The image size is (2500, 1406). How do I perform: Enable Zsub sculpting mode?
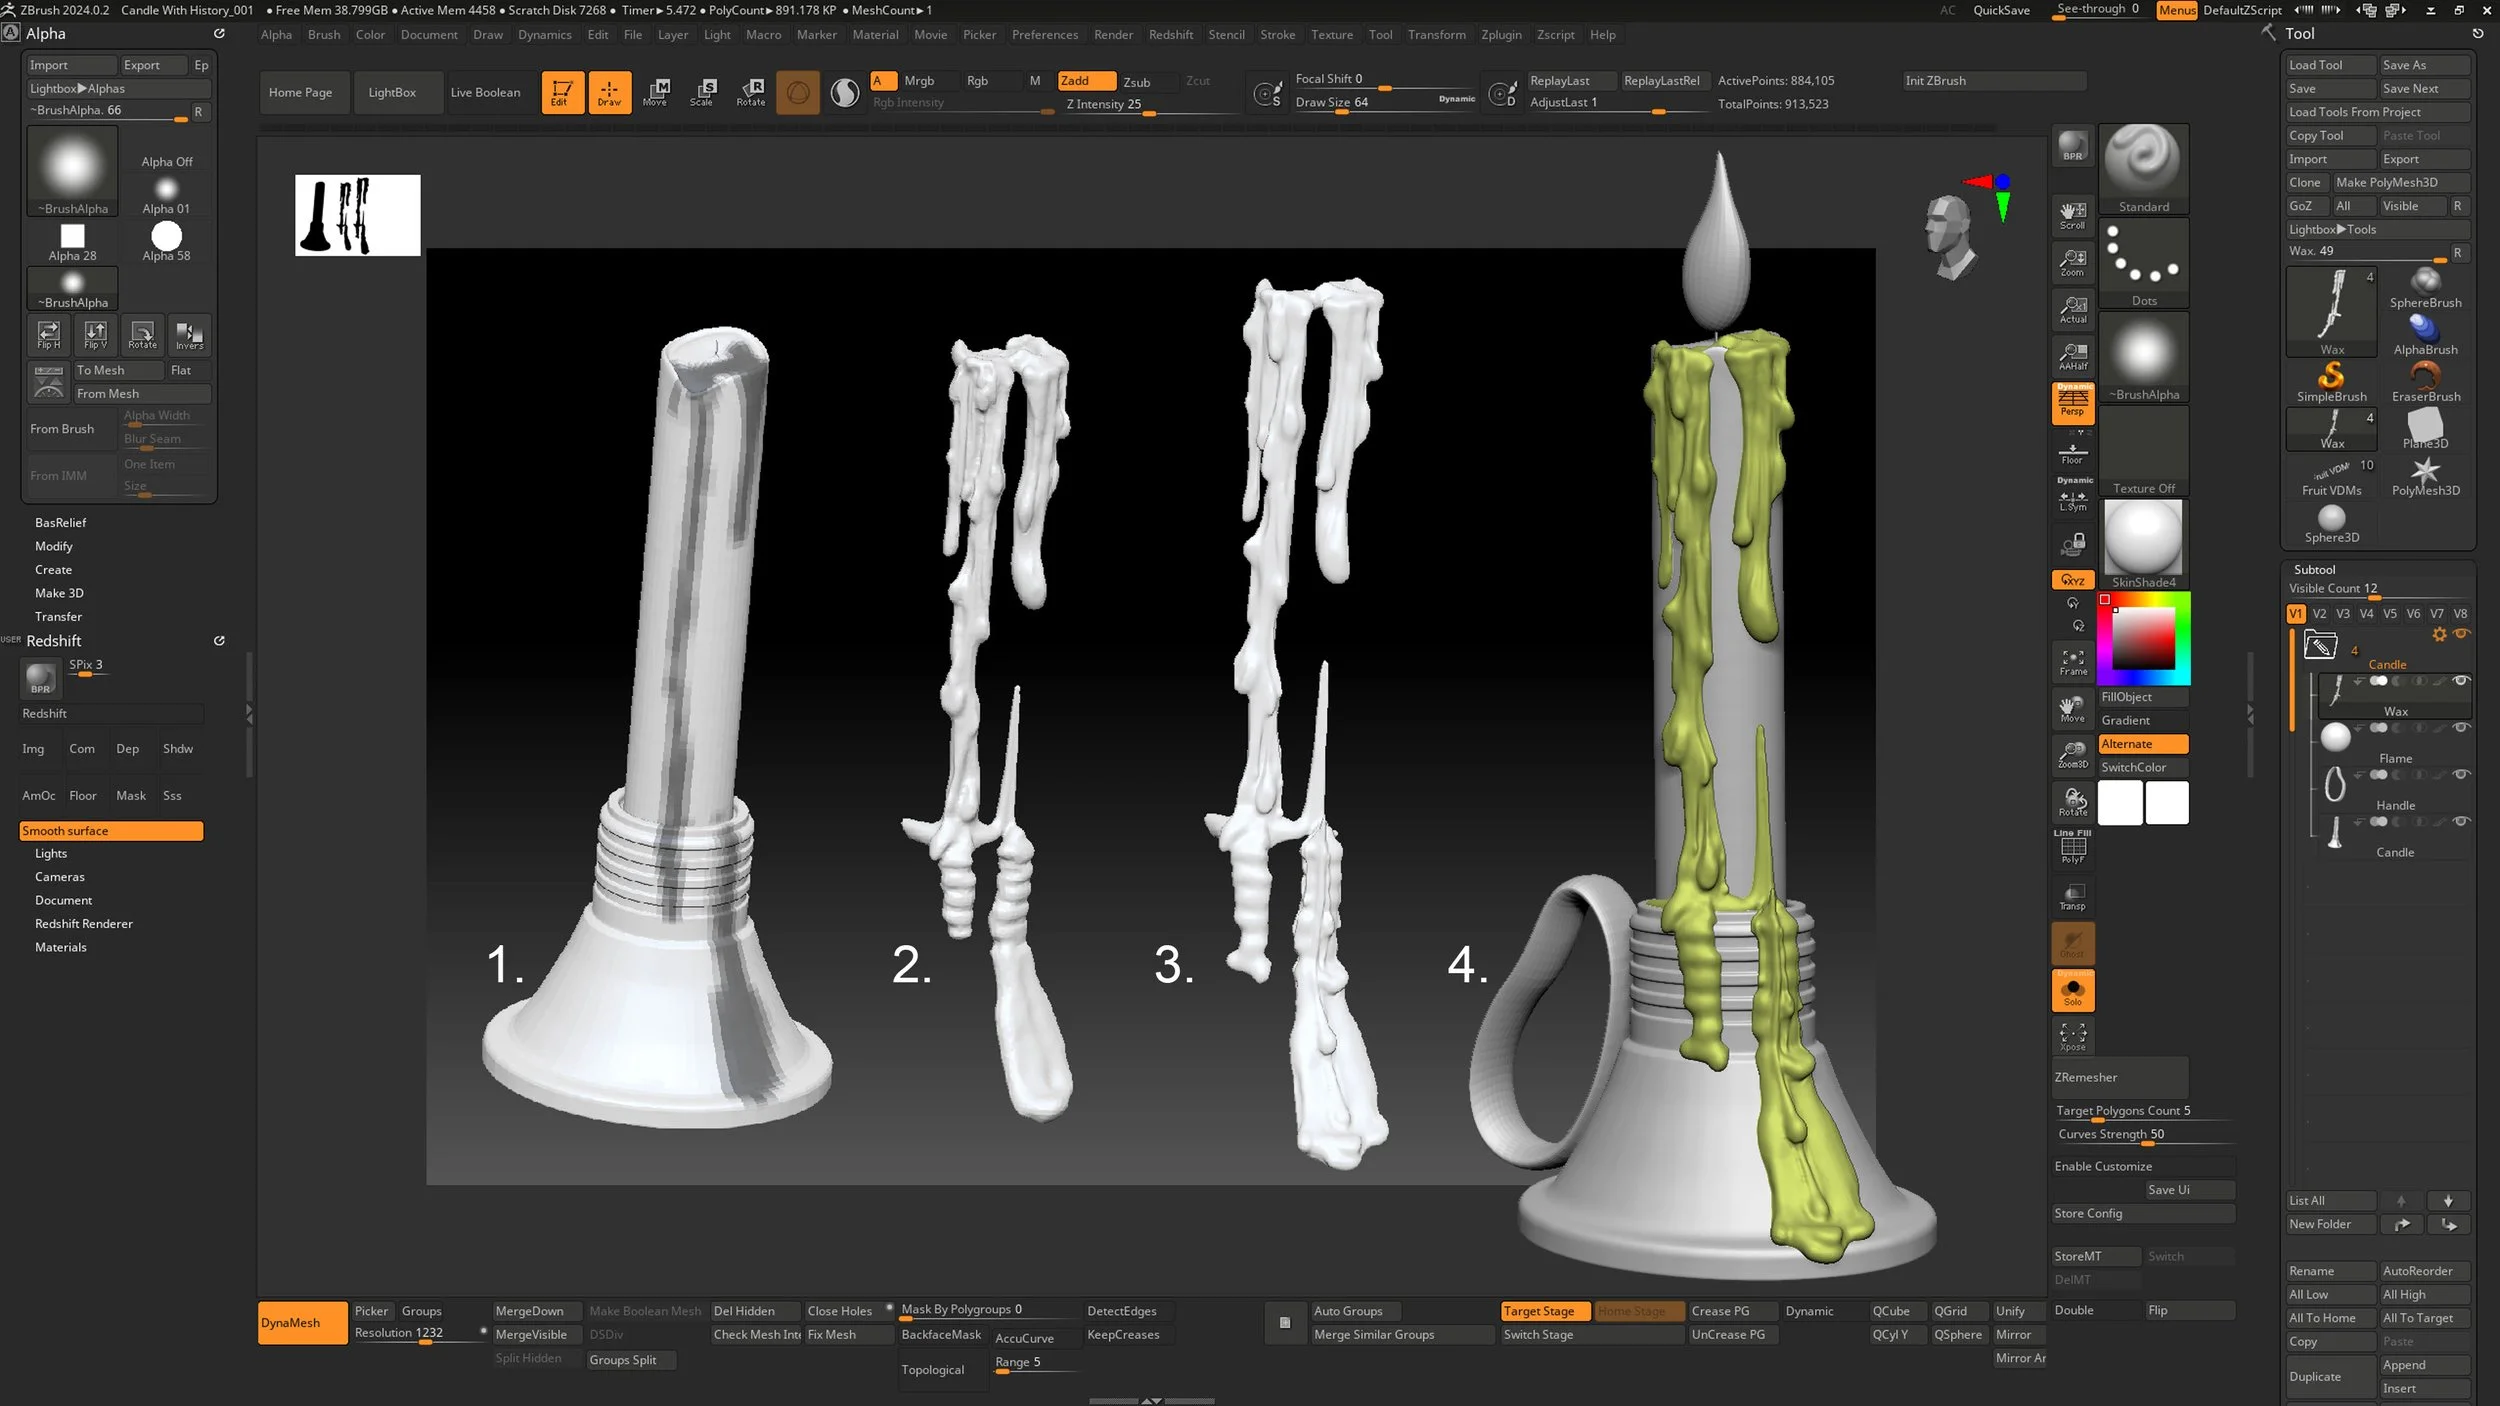tap(1136, 81)
